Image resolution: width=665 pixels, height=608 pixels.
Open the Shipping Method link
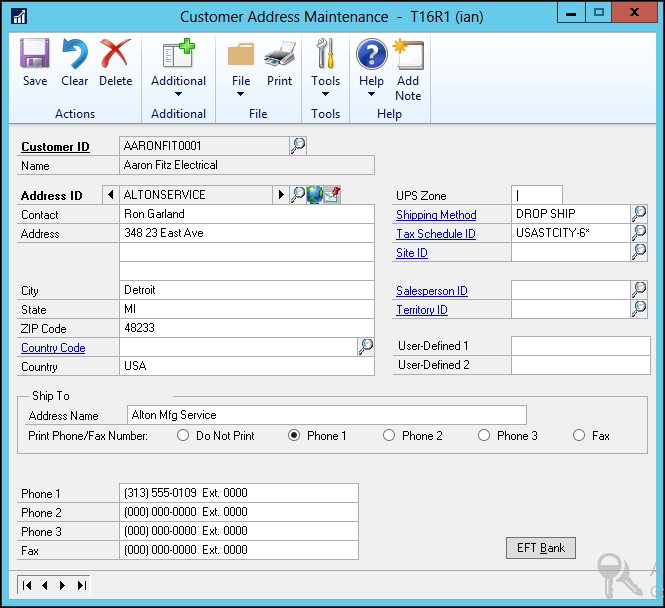[436, 215]
